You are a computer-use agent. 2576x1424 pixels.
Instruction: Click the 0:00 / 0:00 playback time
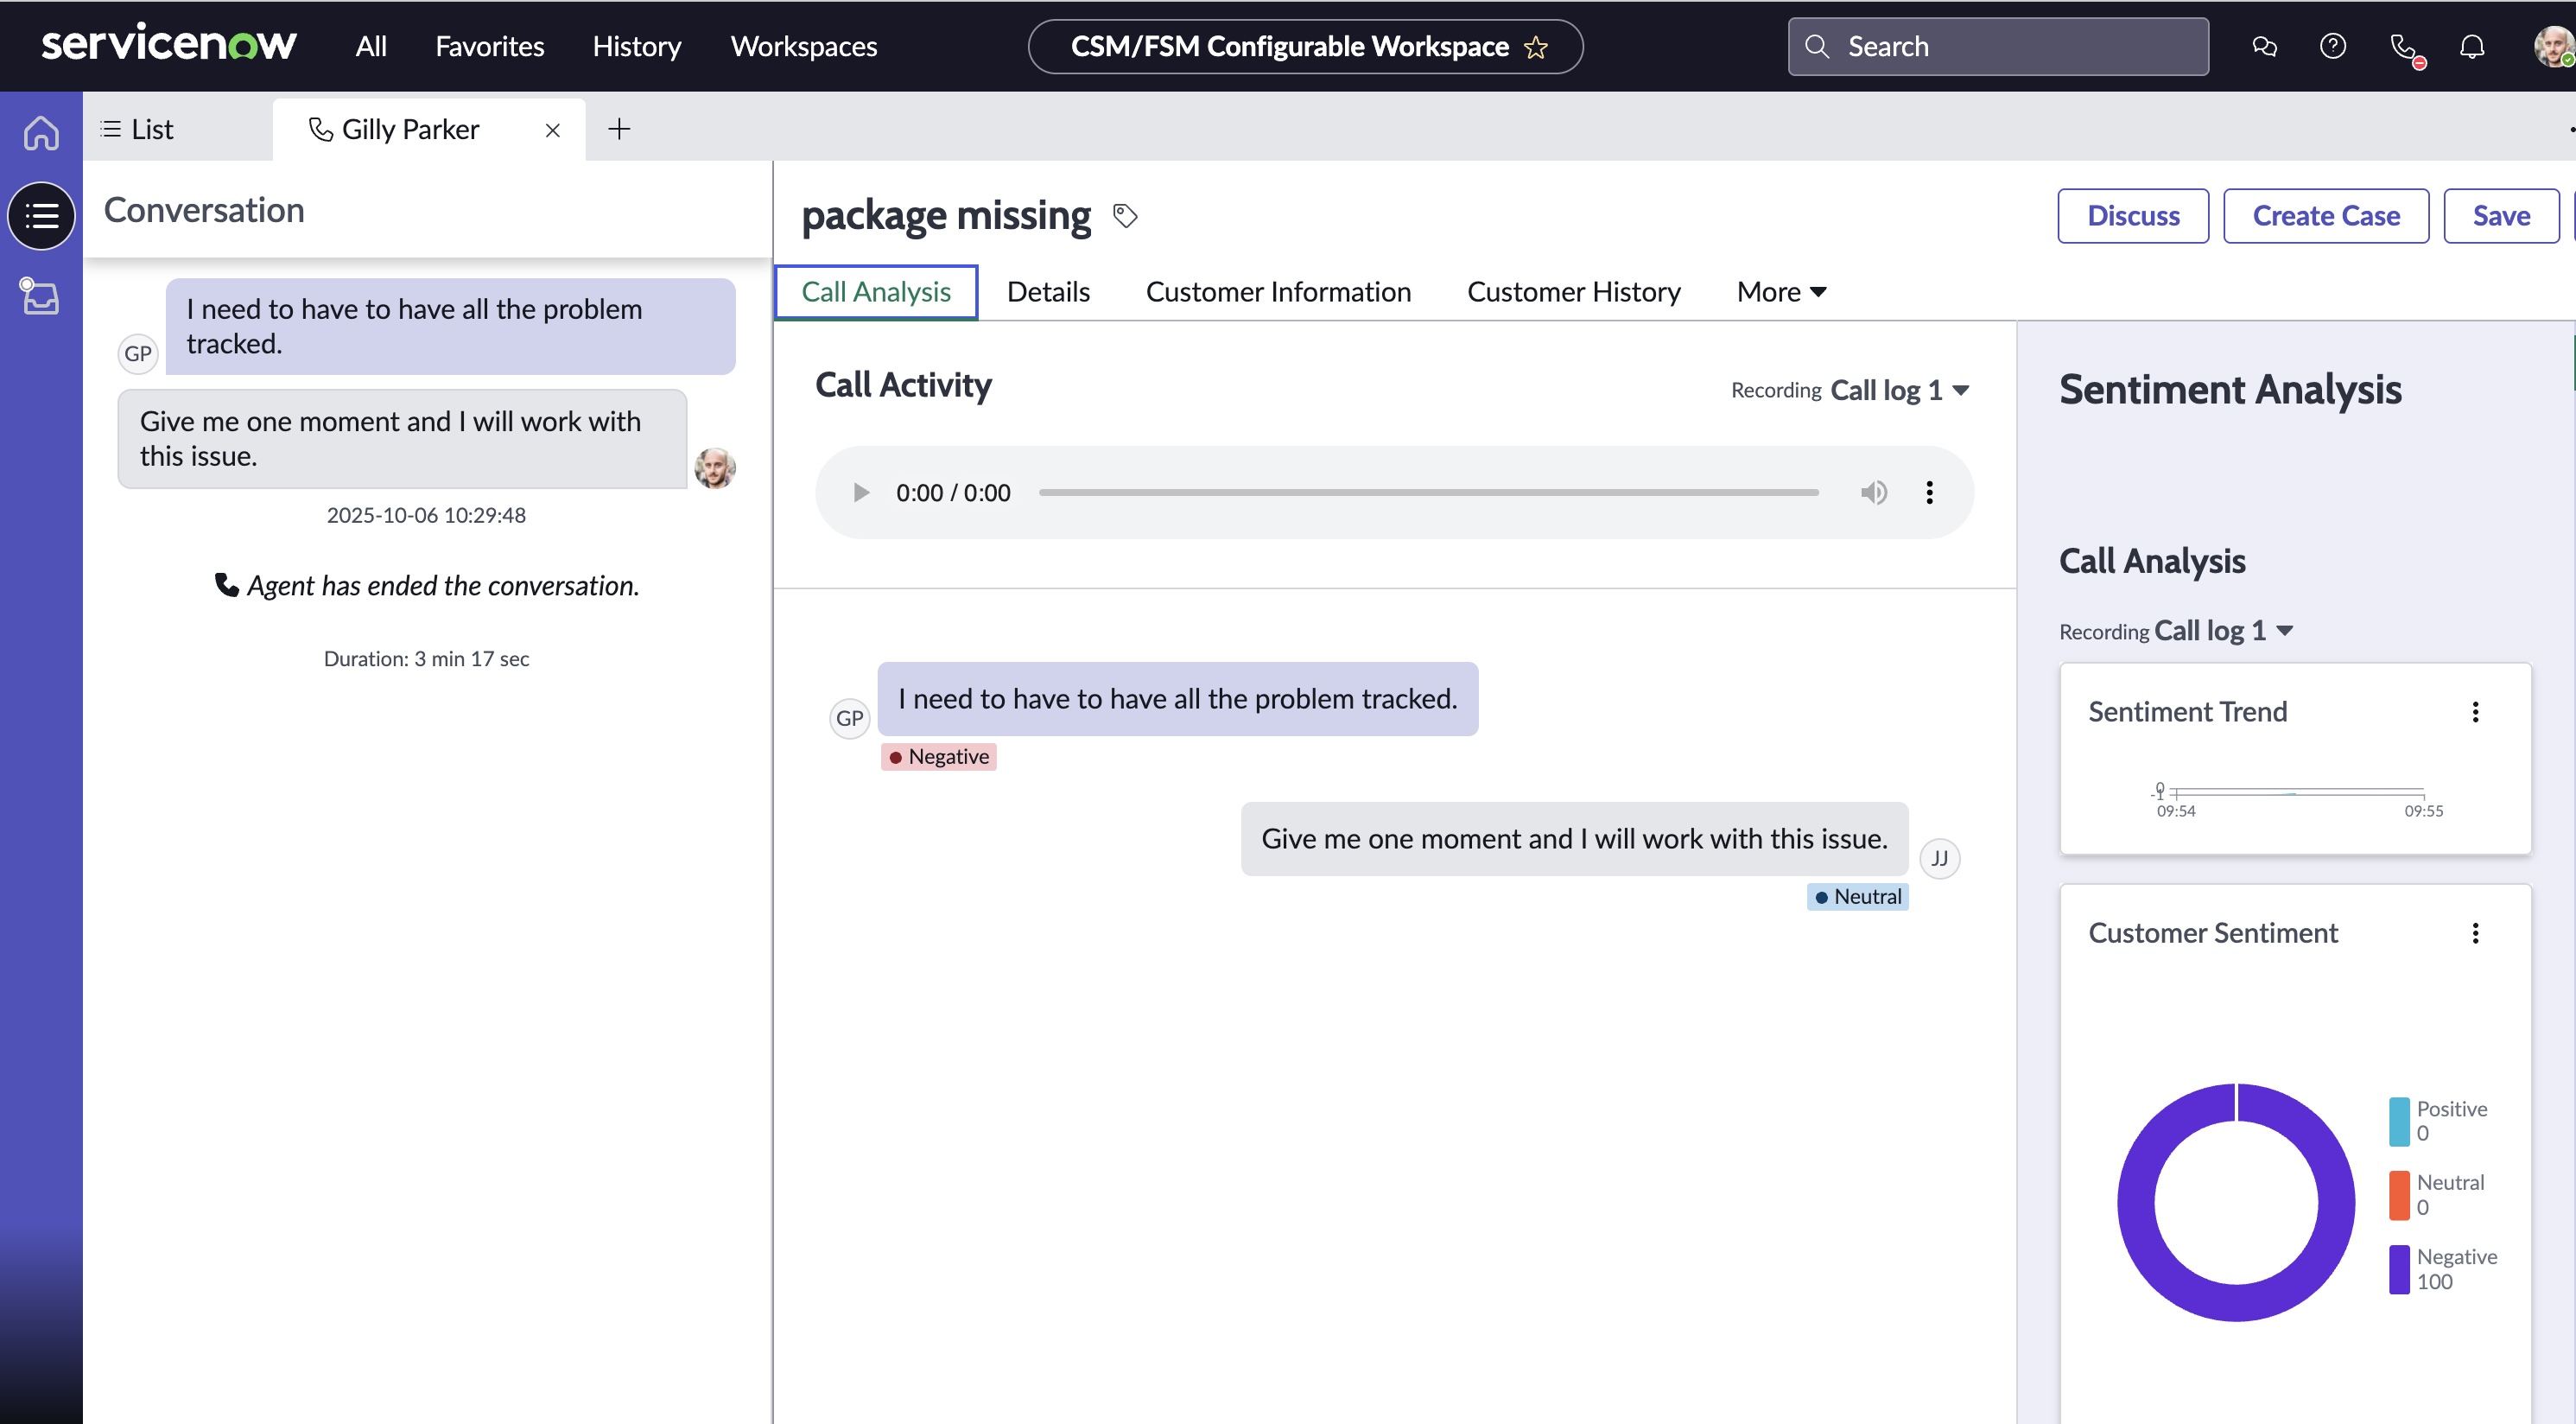tap(953, 493)
